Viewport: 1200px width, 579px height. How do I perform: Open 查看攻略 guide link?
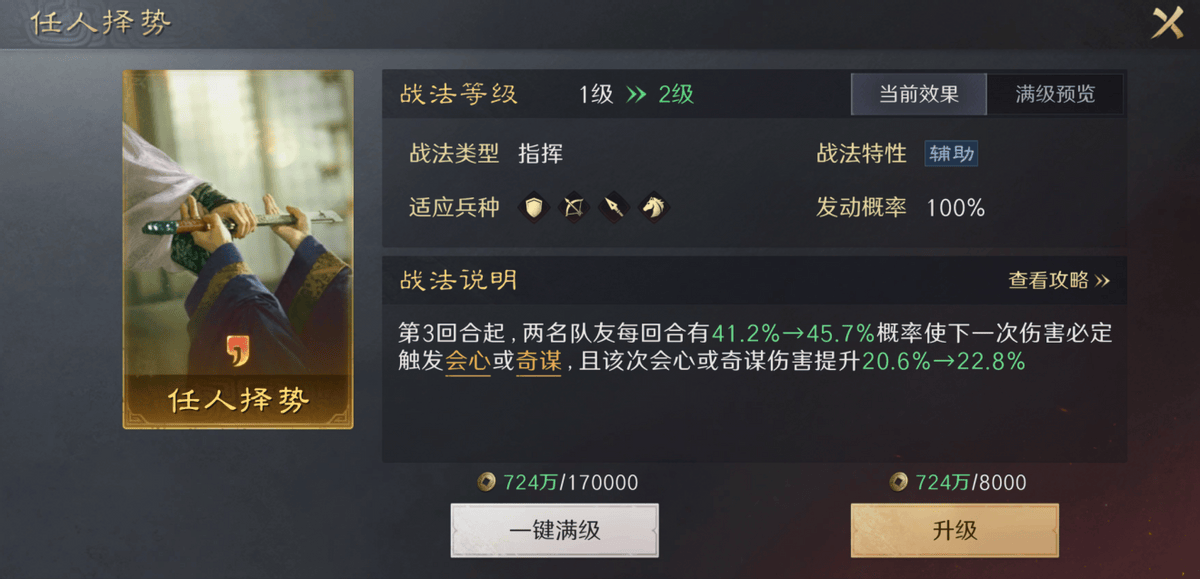point(1059,281)
